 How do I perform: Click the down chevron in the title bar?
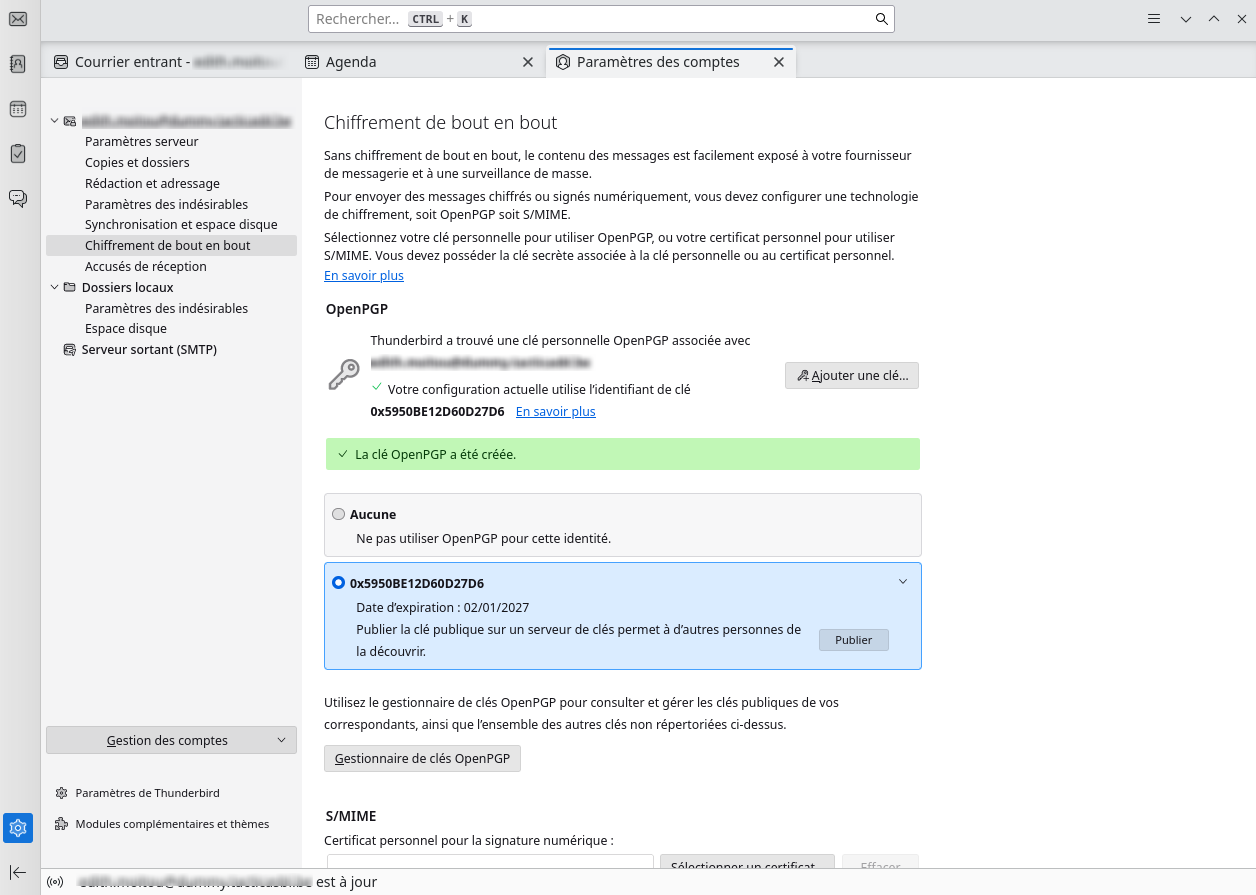[1186, 19]
